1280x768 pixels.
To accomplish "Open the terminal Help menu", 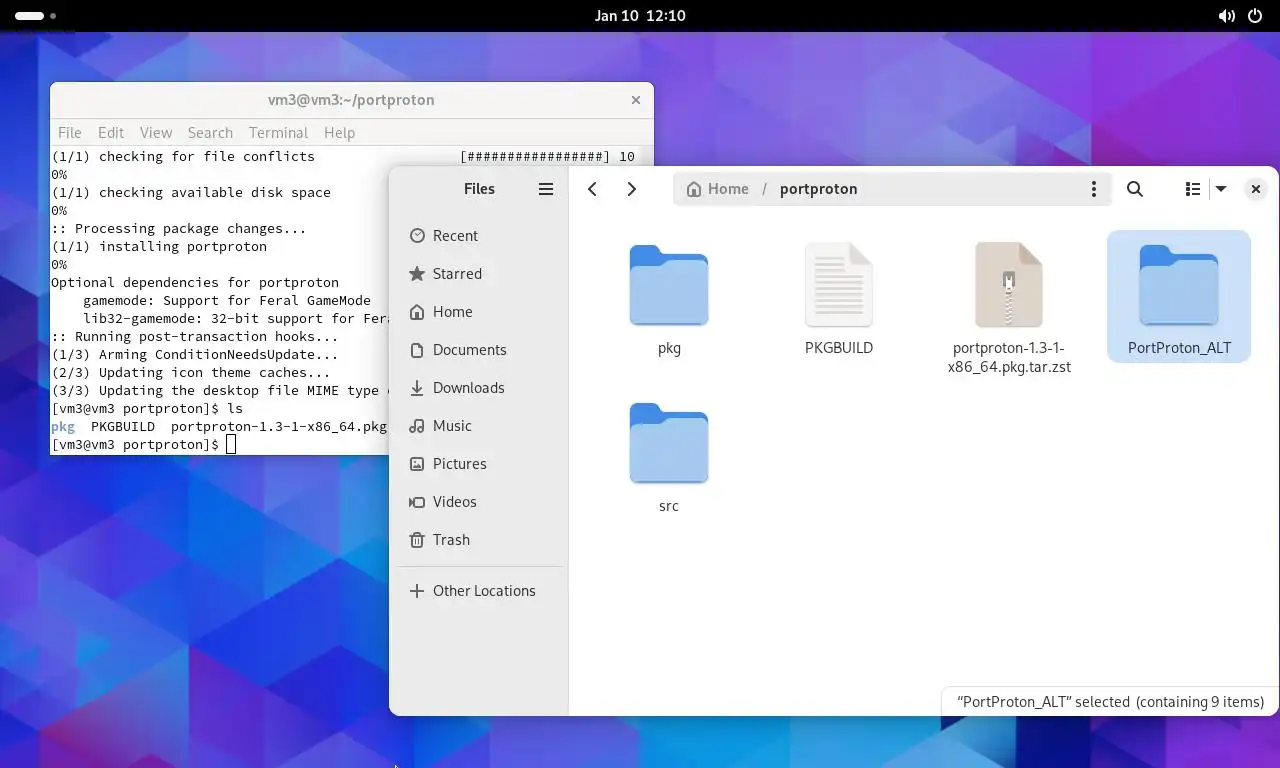I will point(339,133).
